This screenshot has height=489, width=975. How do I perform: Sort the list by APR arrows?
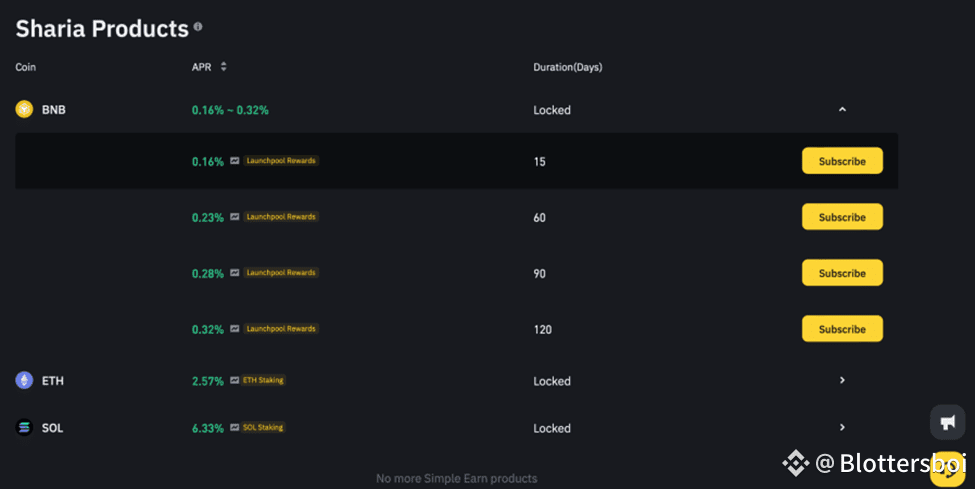point(224,67)
